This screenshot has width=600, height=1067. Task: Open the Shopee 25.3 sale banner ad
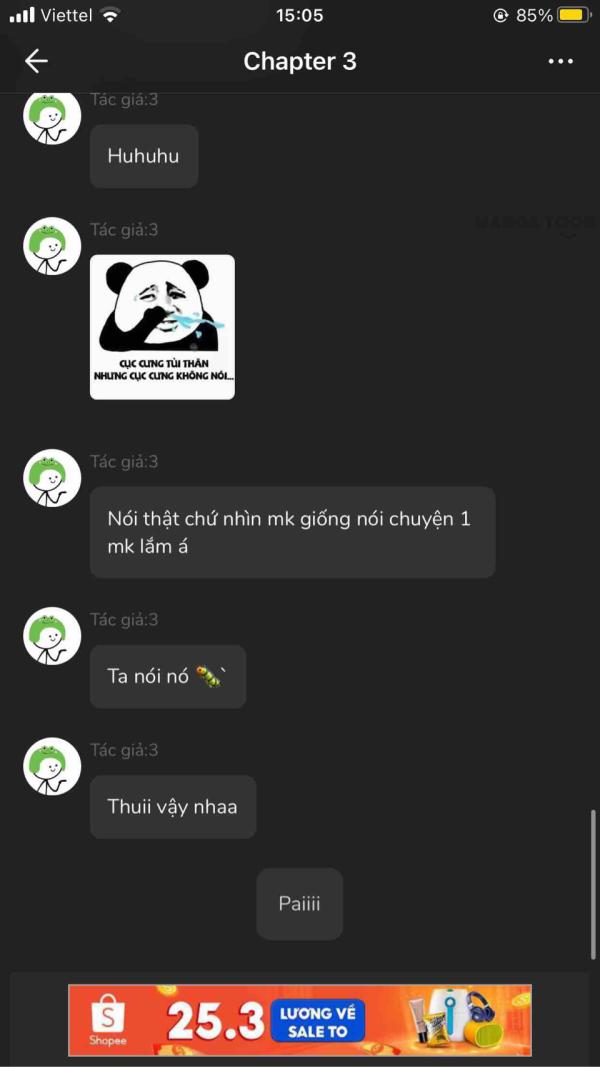[x=300, y=1020]
